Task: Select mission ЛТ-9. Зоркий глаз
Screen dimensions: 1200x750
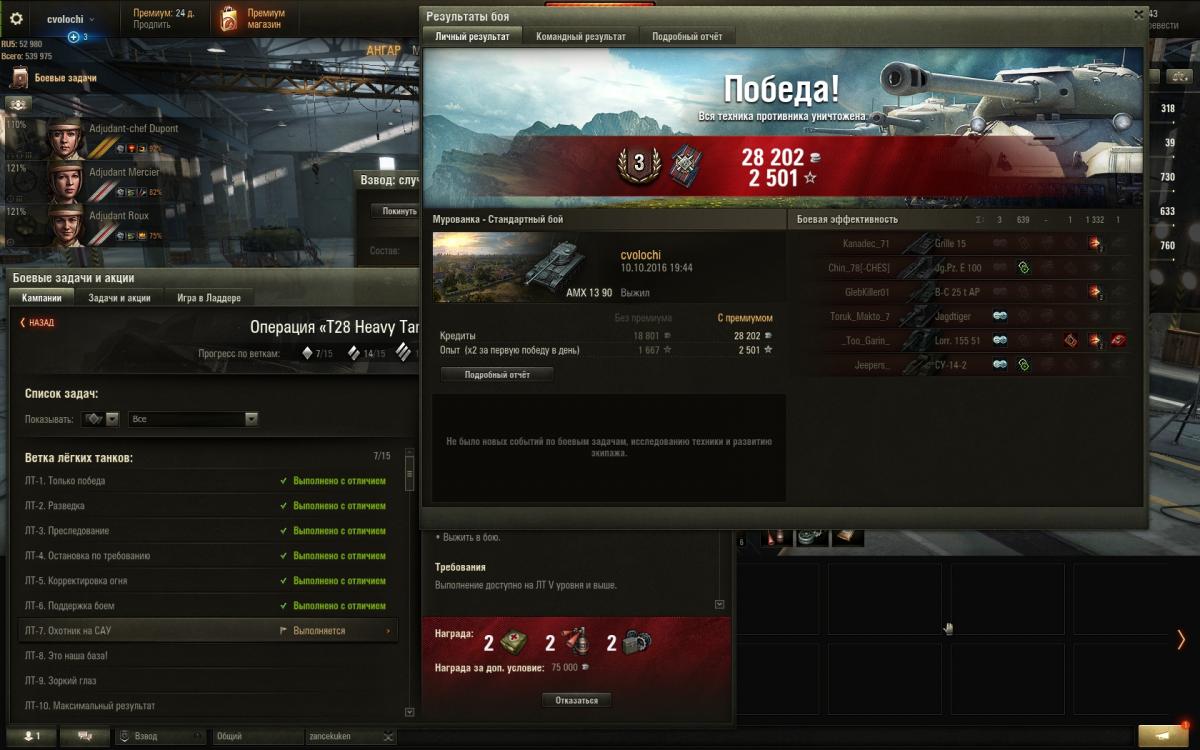Action: coord(208,681)
